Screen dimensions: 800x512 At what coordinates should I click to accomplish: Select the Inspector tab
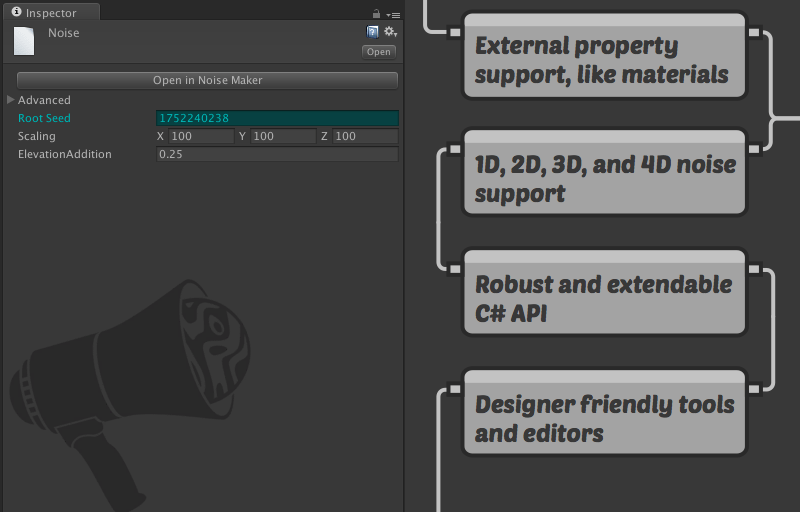click(44, 13)
